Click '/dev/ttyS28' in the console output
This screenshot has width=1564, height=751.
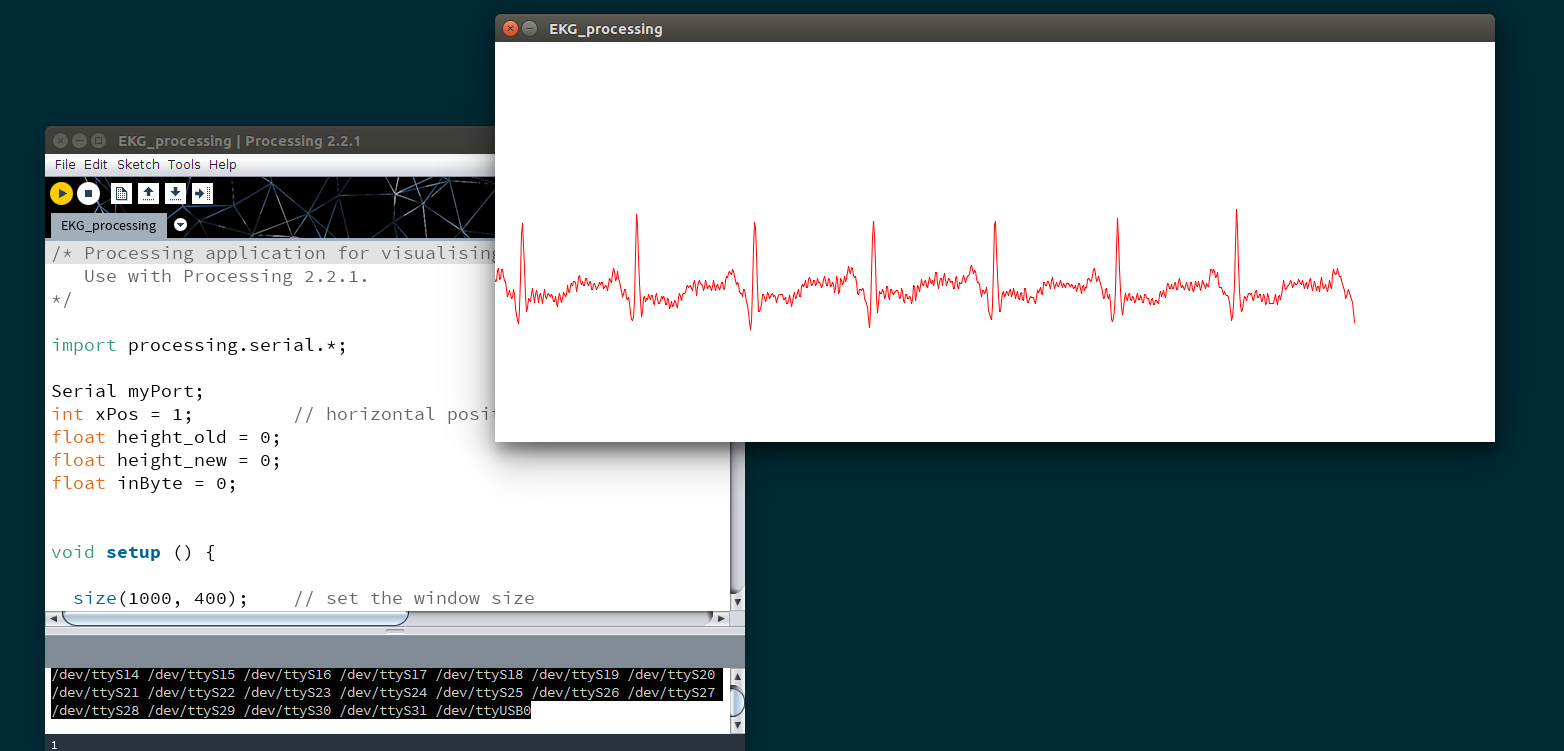(x=95, y=711)
